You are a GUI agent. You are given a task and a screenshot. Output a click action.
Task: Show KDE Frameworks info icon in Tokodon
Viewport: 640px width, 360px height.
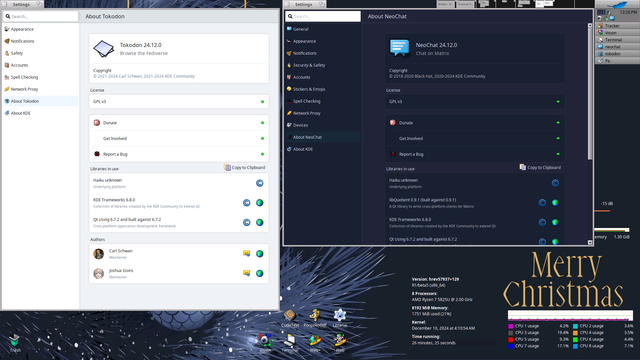pos(247,203)
